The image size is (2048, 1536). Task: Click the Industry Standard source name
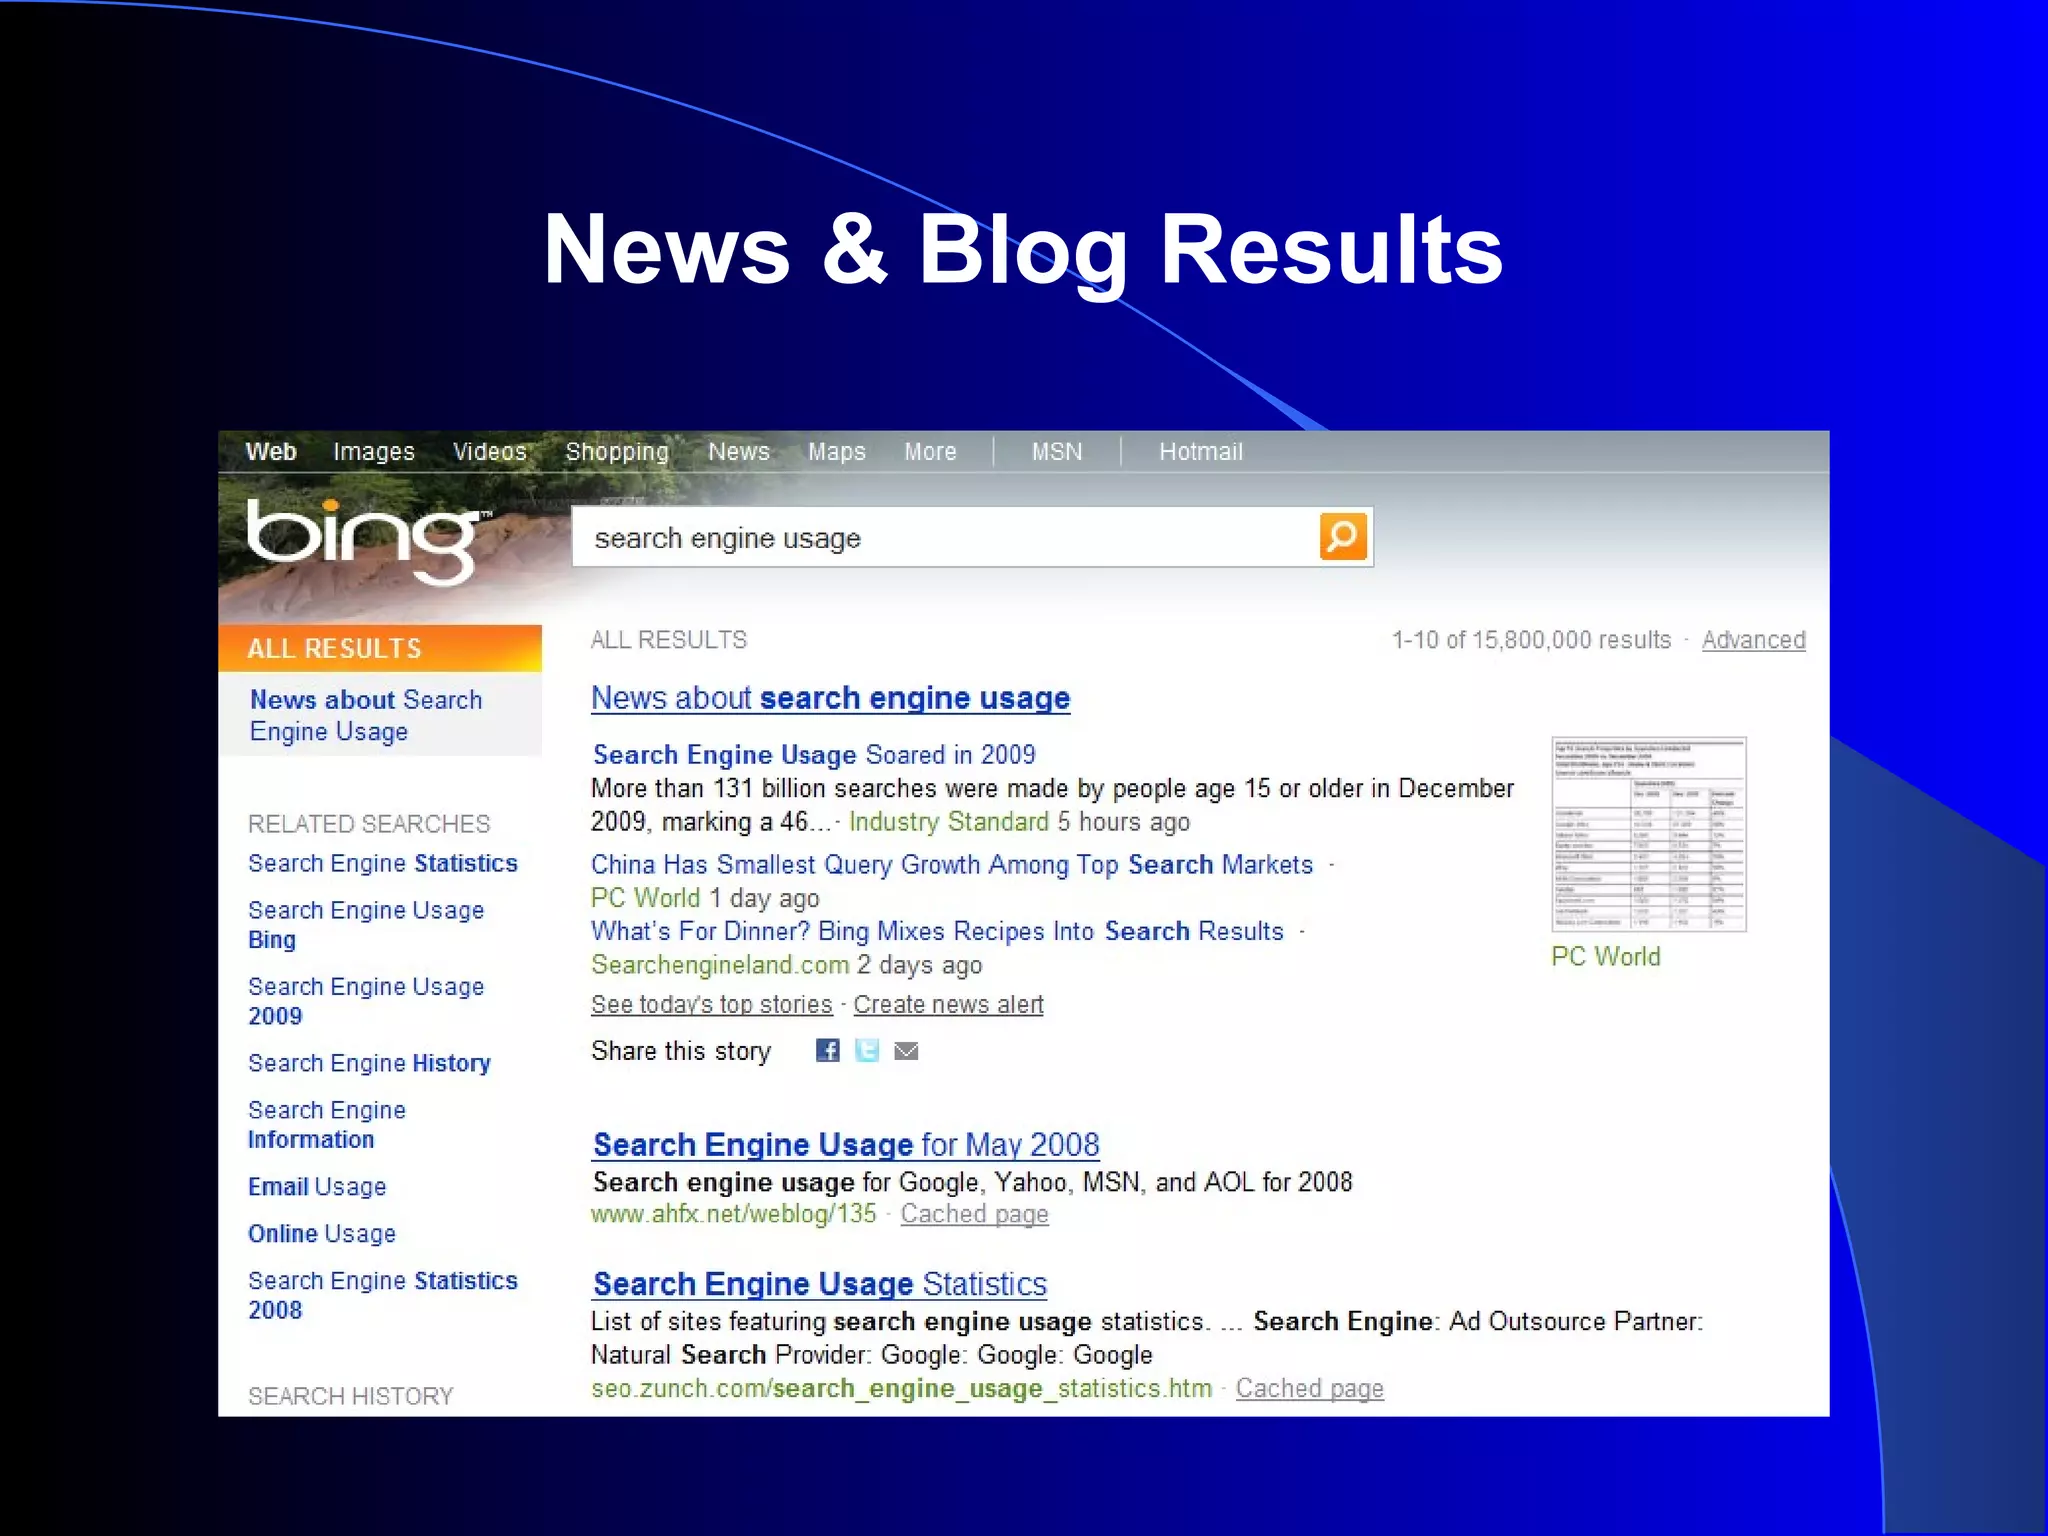tap(948, 822)
